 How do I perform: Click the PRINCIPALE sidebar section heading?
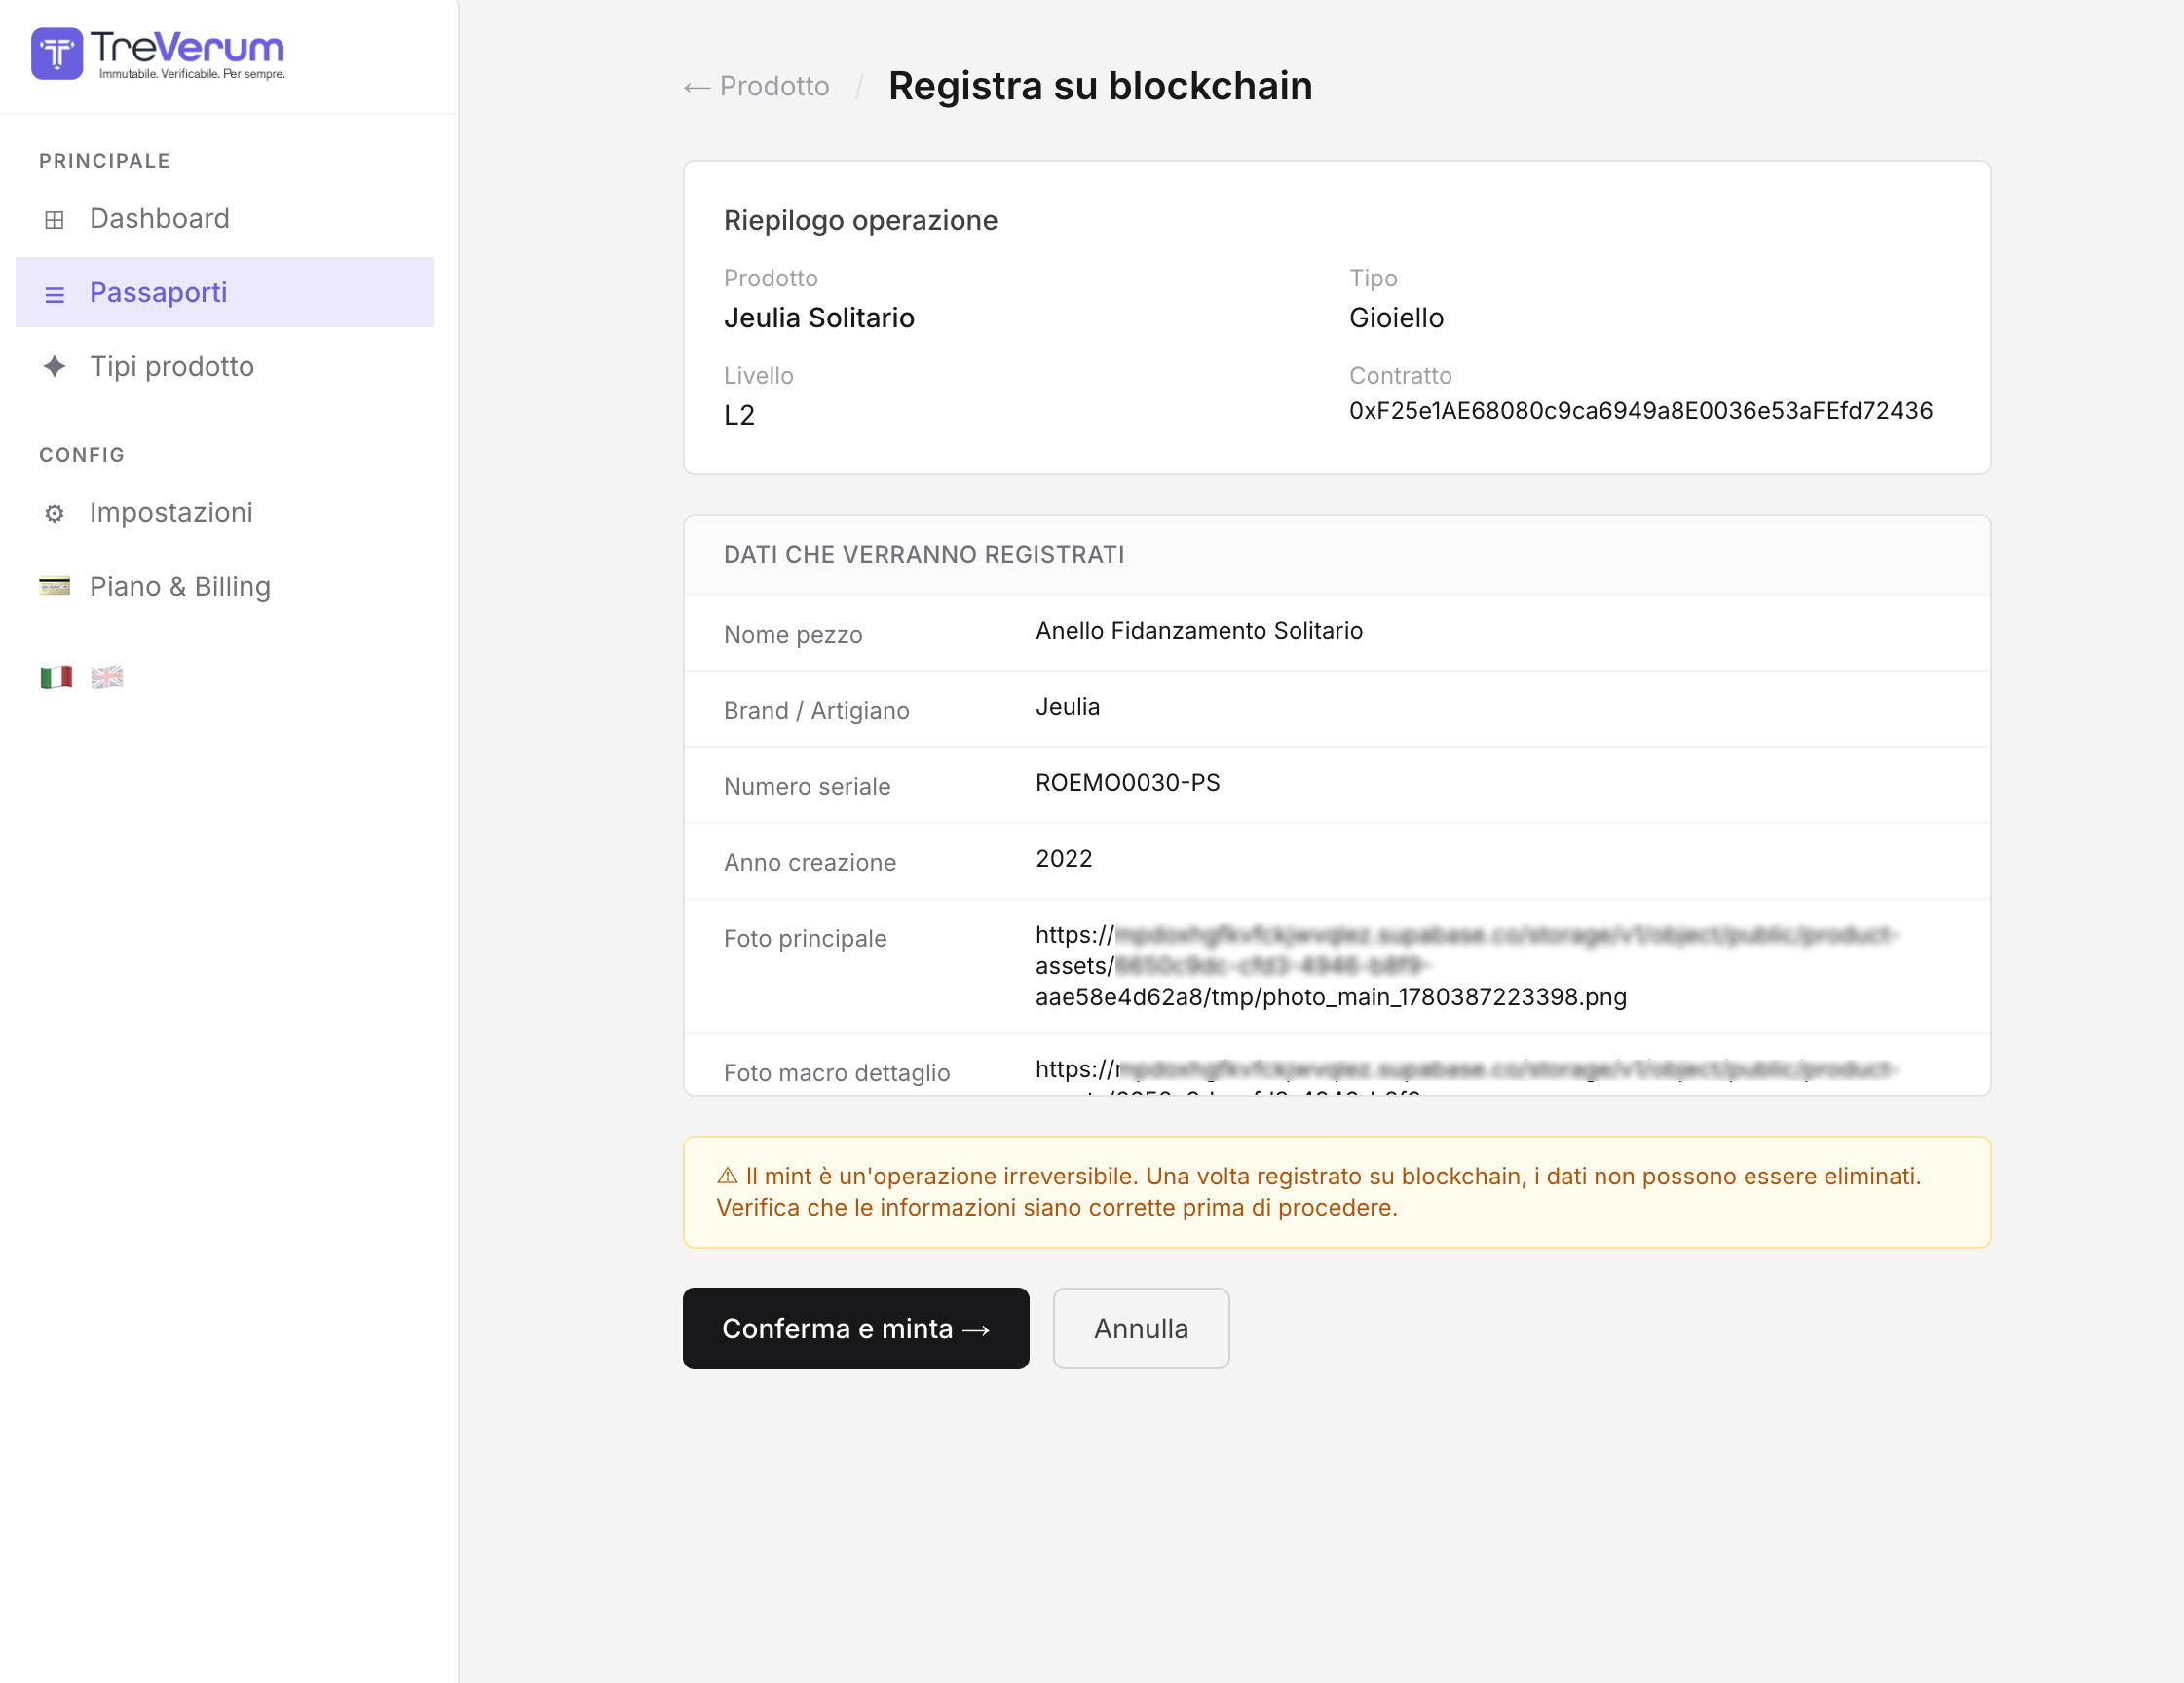click(105, 161)
